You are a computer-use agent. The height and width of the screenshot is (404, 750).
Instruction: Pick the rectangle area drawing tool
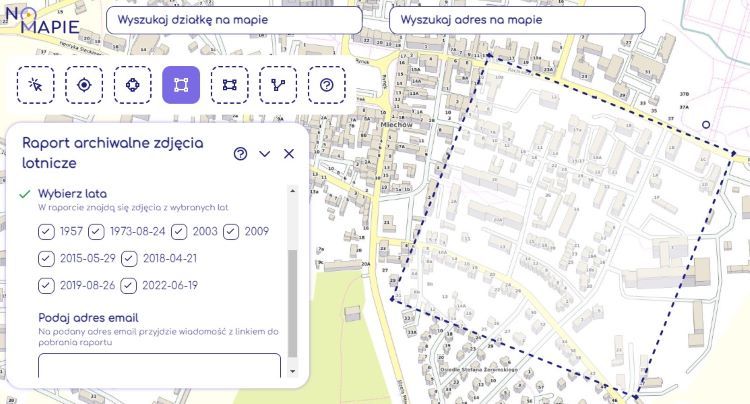click(x=230, y=85)
